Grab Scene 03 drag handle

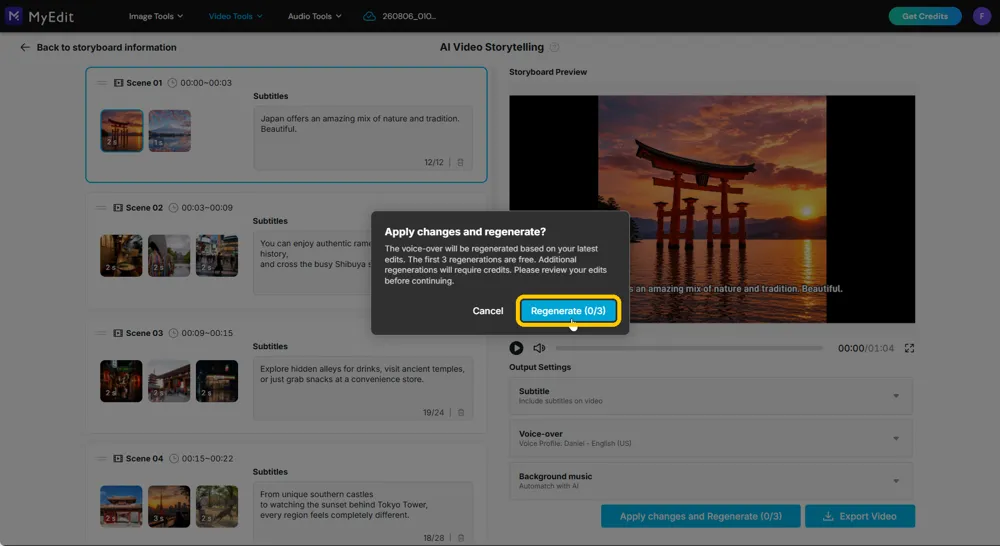pos(101,333)
